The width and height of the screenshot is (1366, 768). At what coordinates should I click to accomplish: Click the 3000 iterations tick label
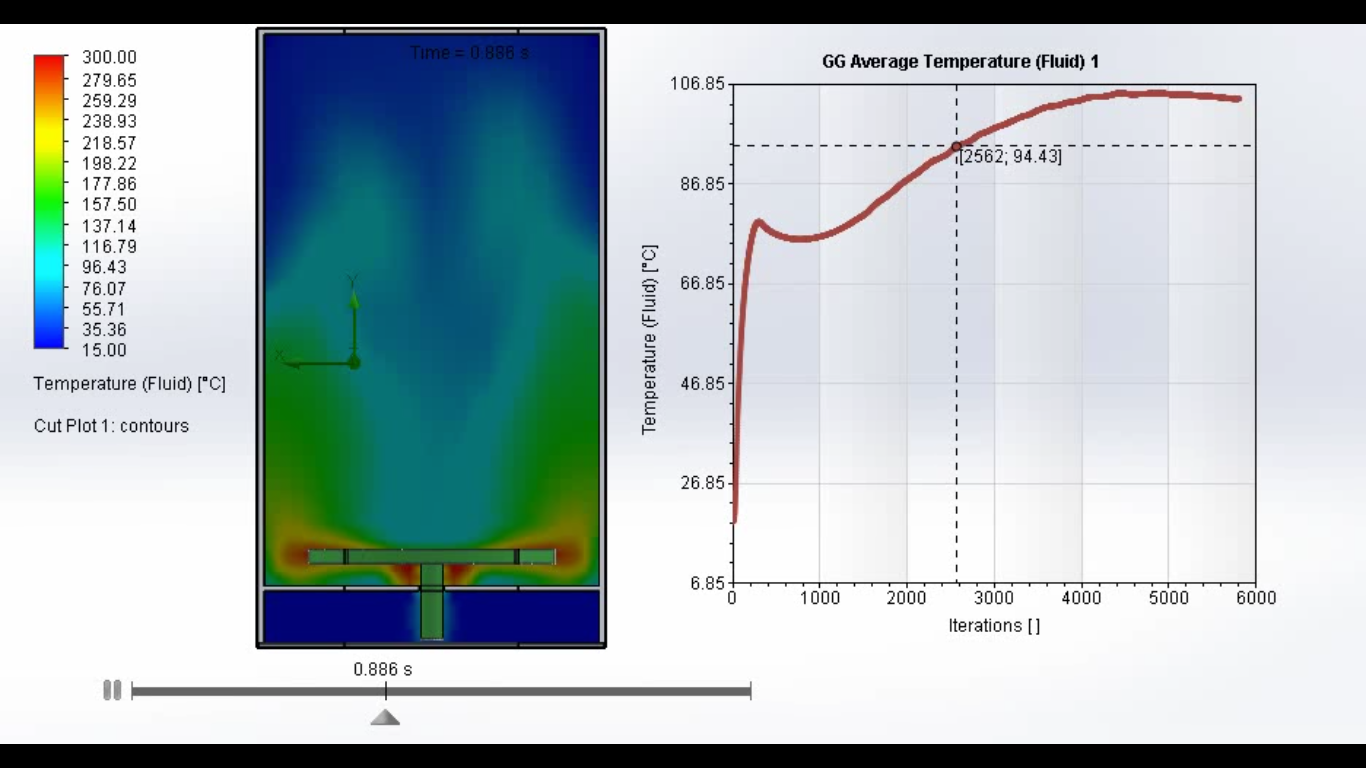point(994,598)
